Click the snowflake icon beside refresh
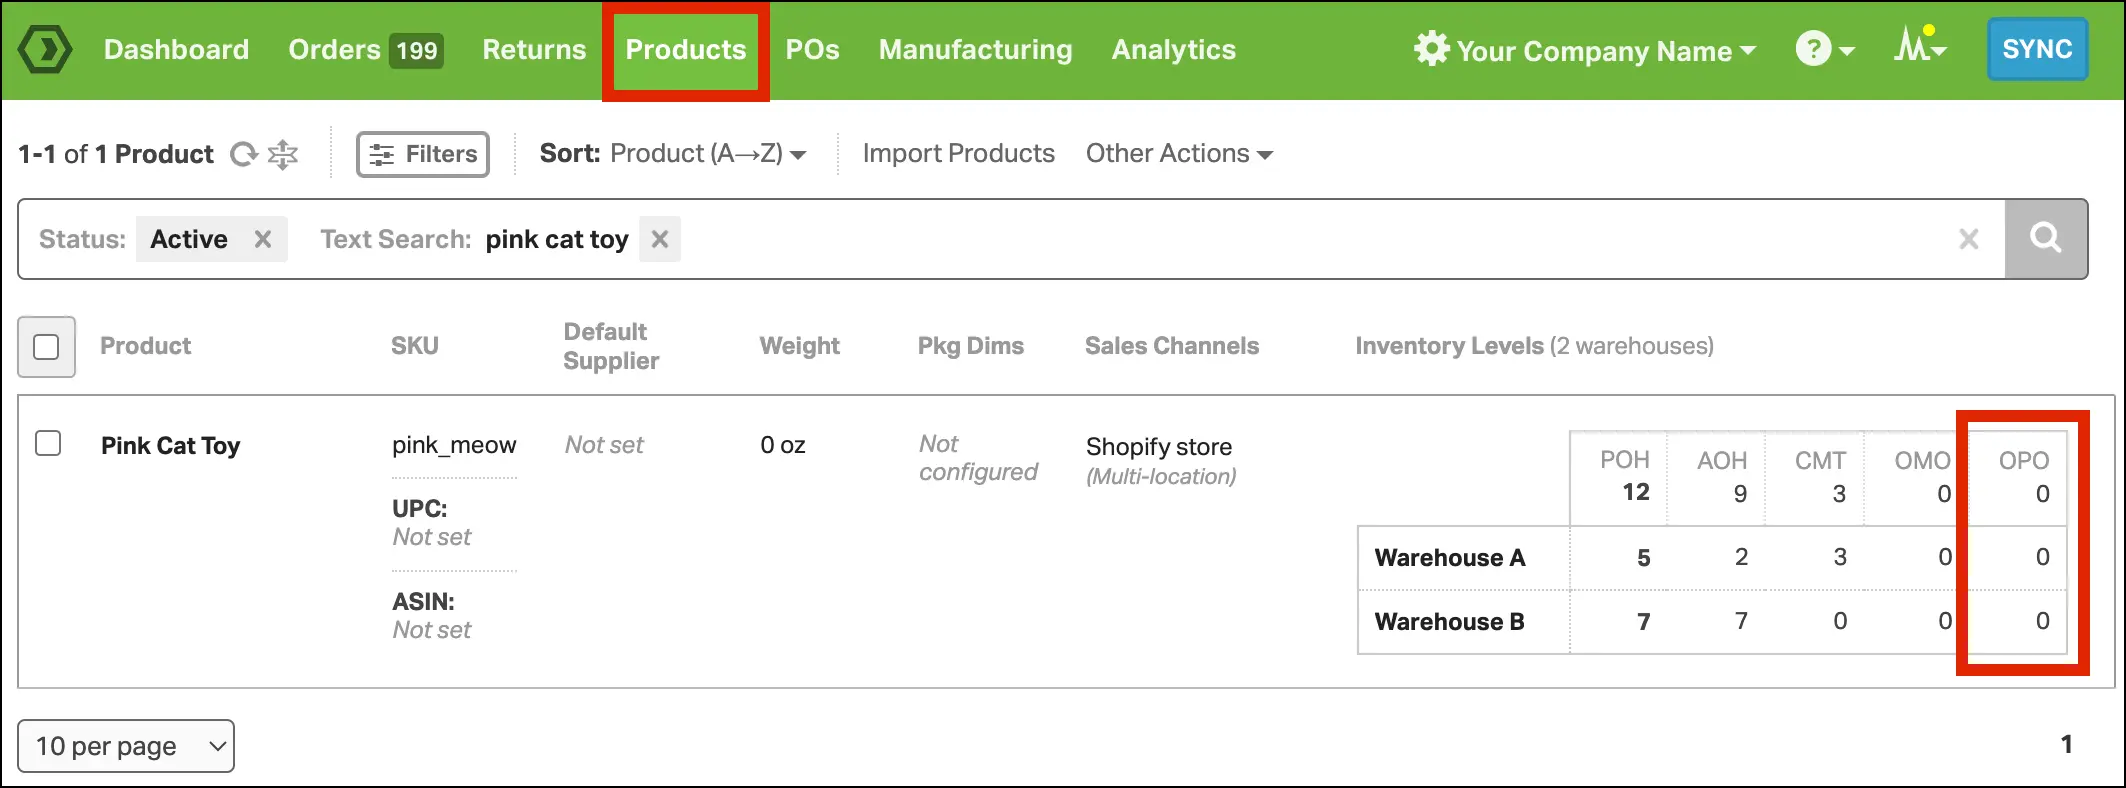 click(x=283, y=154)
